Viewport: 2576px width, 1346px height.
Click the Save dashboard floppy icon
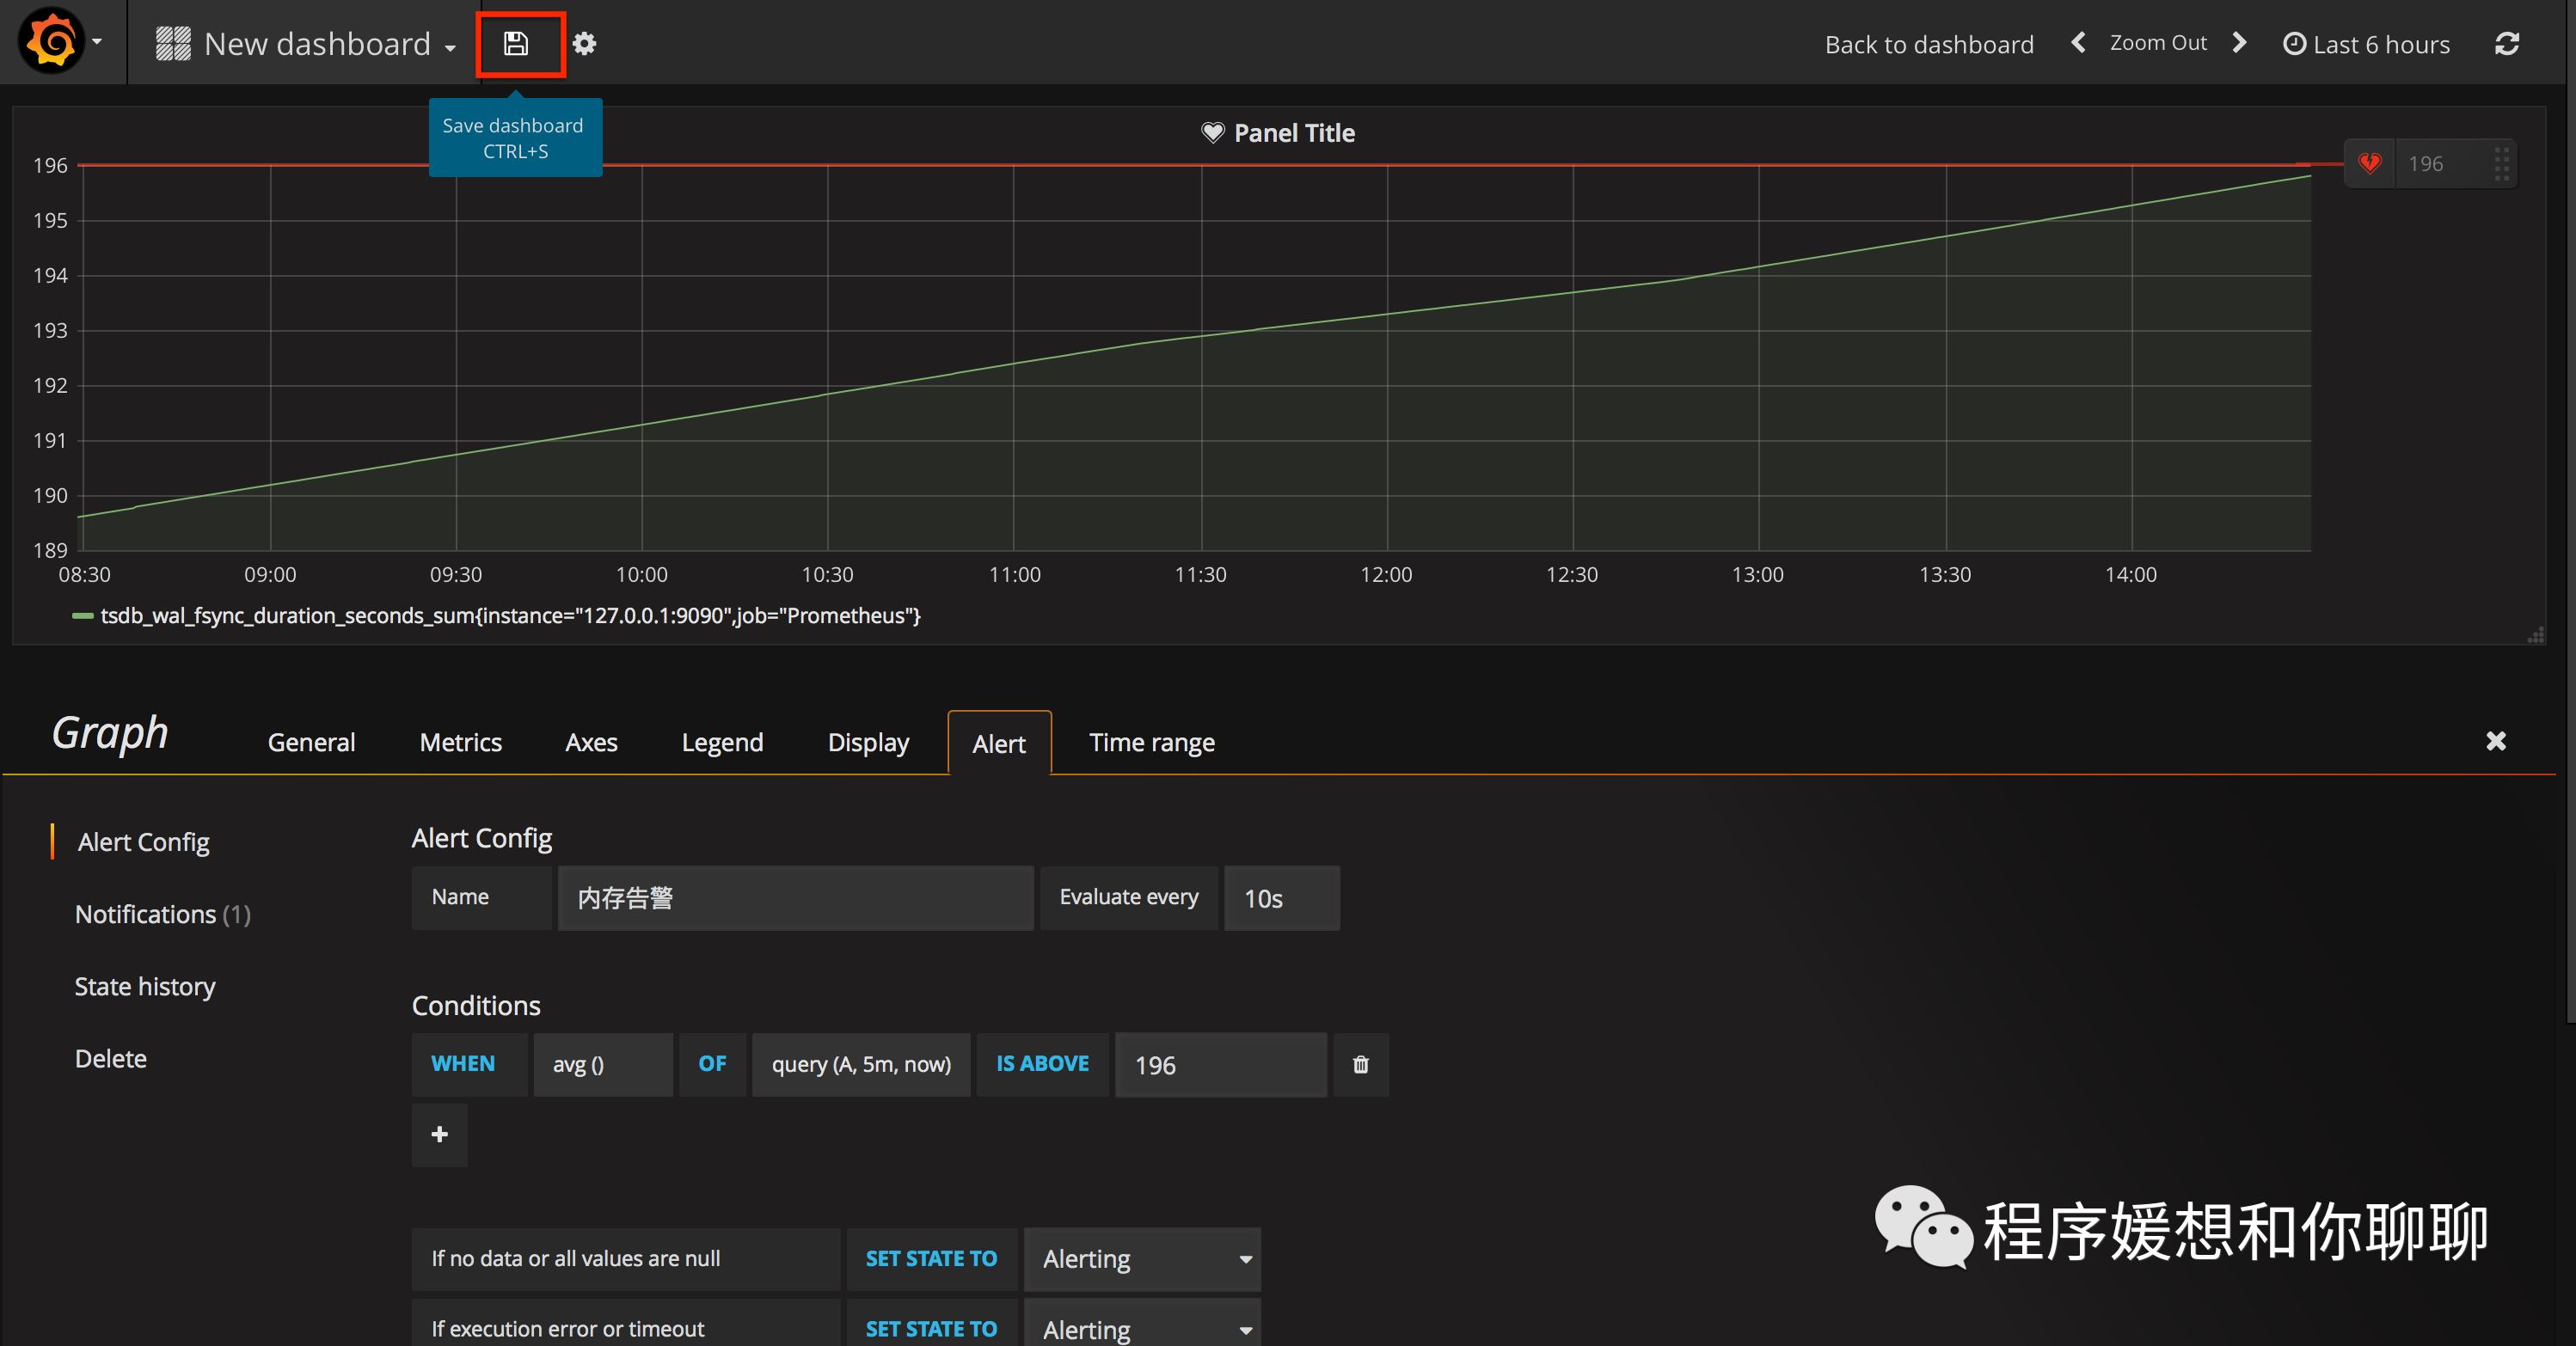click(516, 44)
